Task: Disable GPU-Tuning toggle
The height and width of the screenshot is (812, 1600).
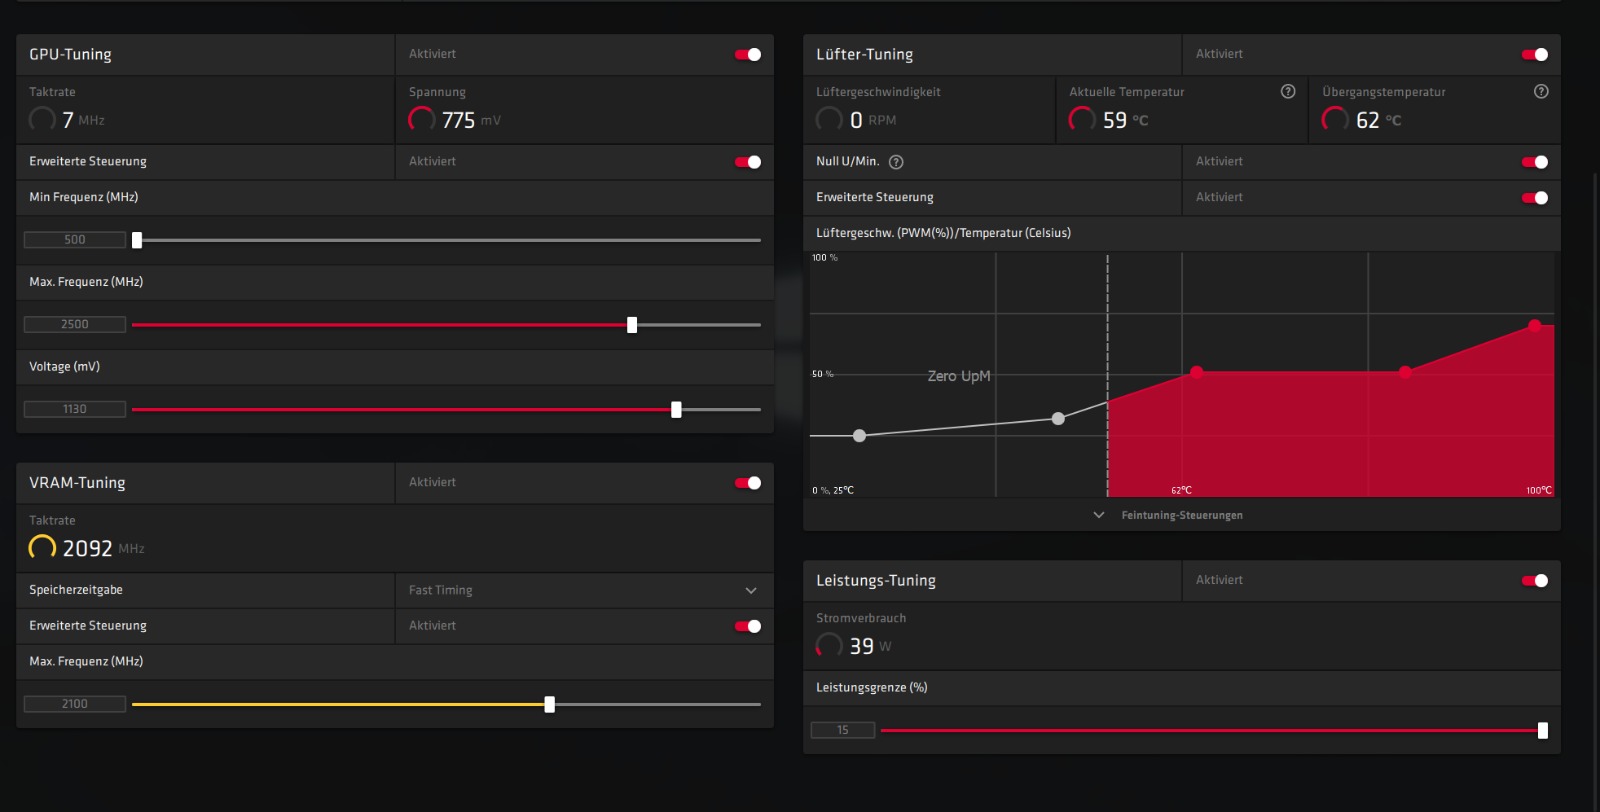Action: (x=748, y=54)
